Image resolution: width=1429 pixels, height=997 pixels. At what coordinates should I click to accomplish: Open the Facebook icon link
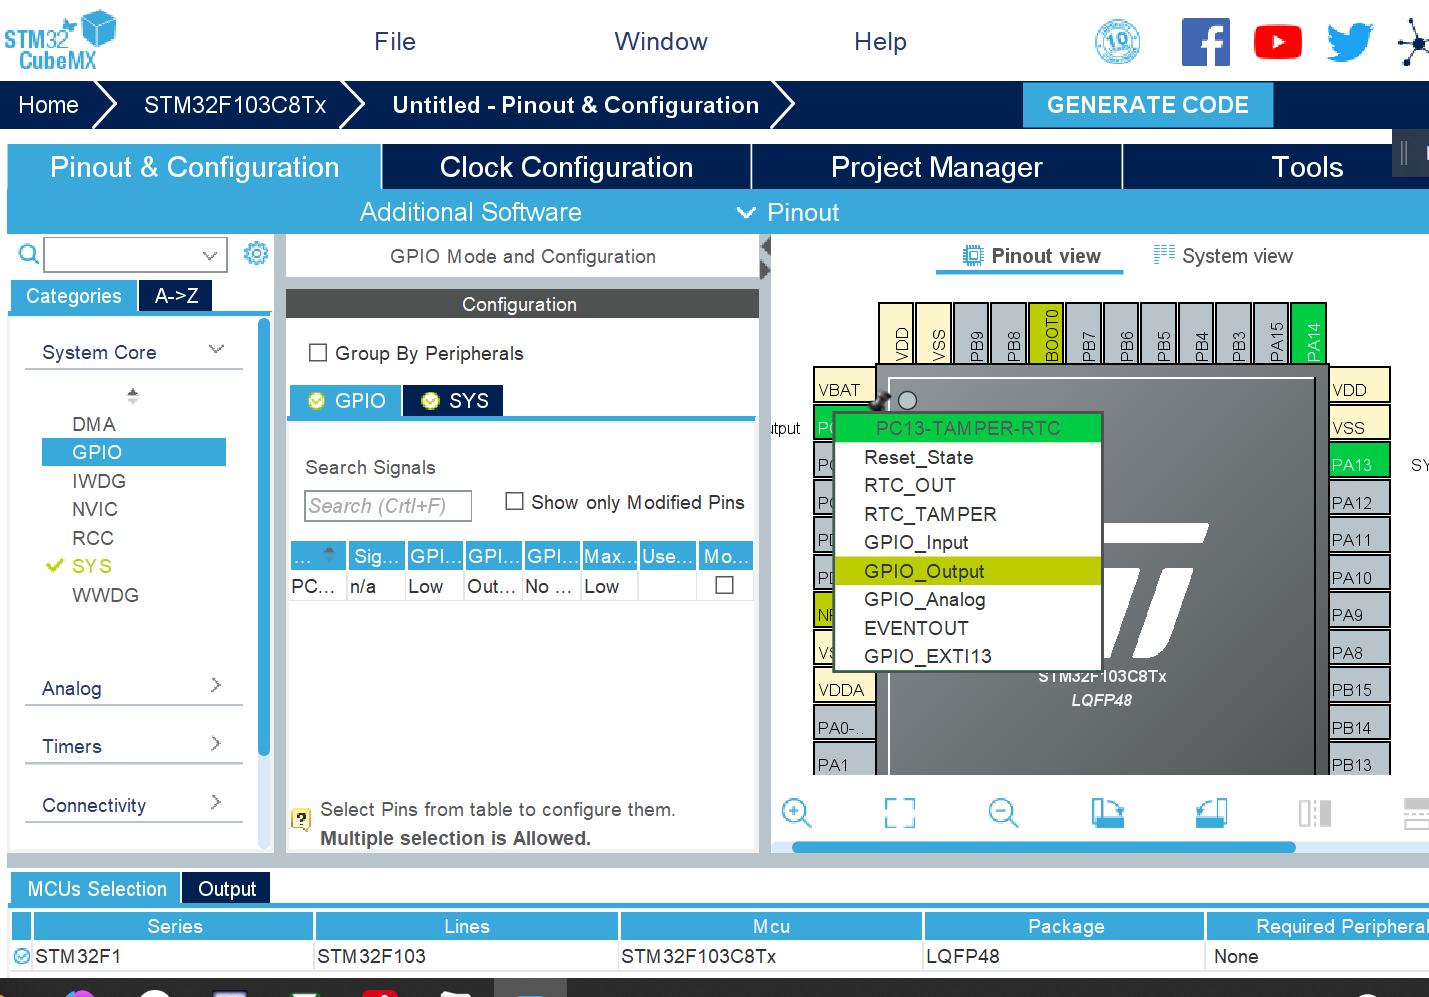pos(1205,42)
